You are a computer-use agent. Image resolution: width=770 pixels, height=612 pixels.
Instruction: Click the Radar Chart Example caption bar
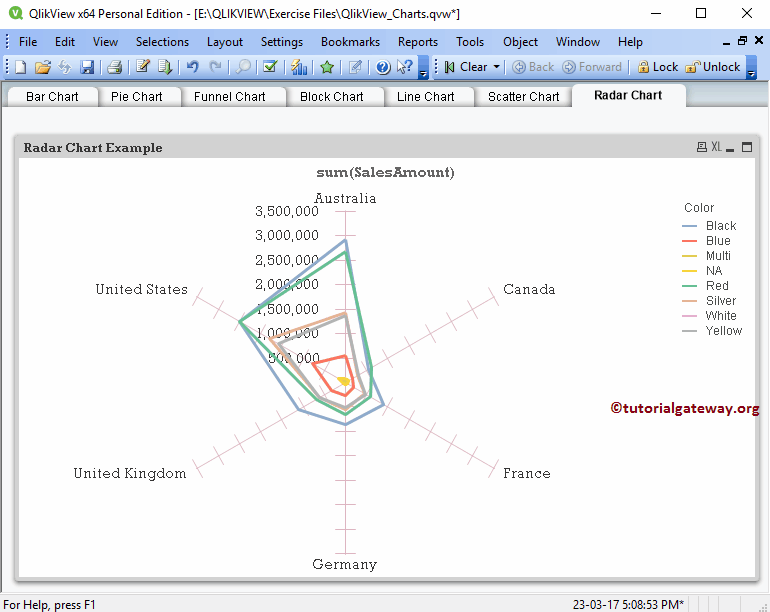387,147
